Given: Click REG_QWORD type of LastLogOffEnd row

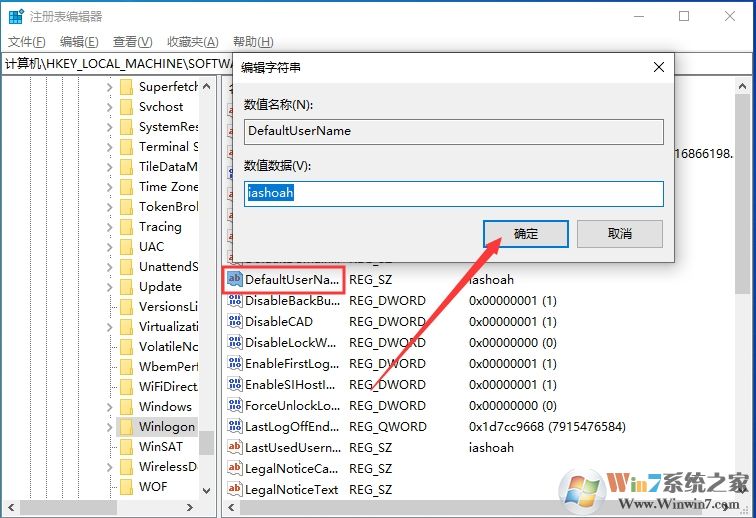Looking at the screenshot, I should pos(388,427).
